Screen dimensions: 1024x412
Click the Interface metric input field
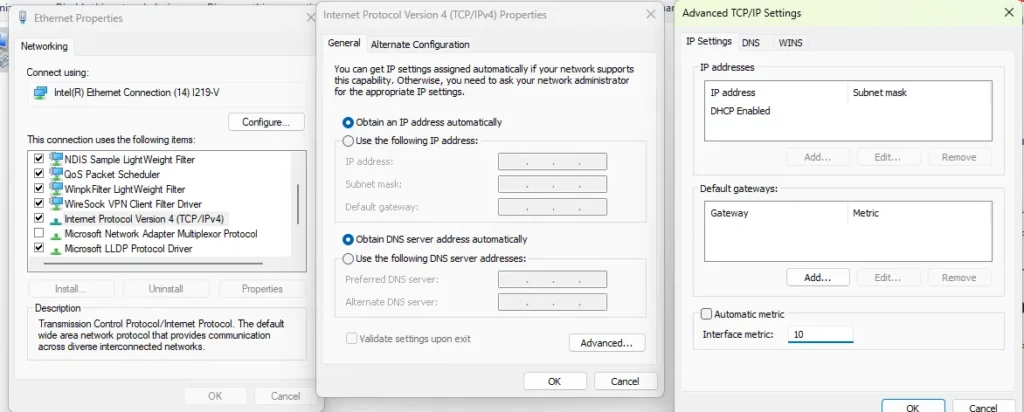(x=820, y=334)
